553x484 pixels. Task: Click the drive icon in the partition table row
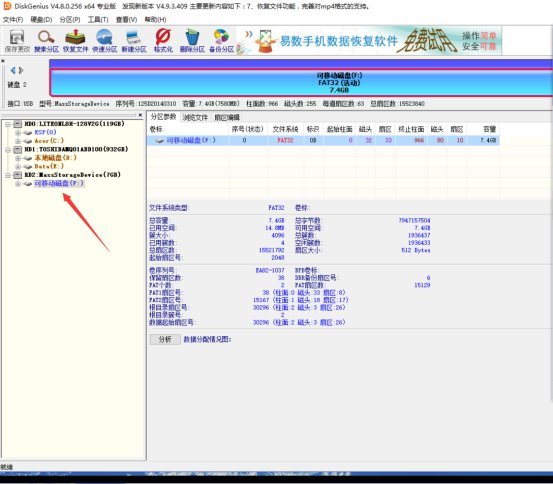coord(159,140)
